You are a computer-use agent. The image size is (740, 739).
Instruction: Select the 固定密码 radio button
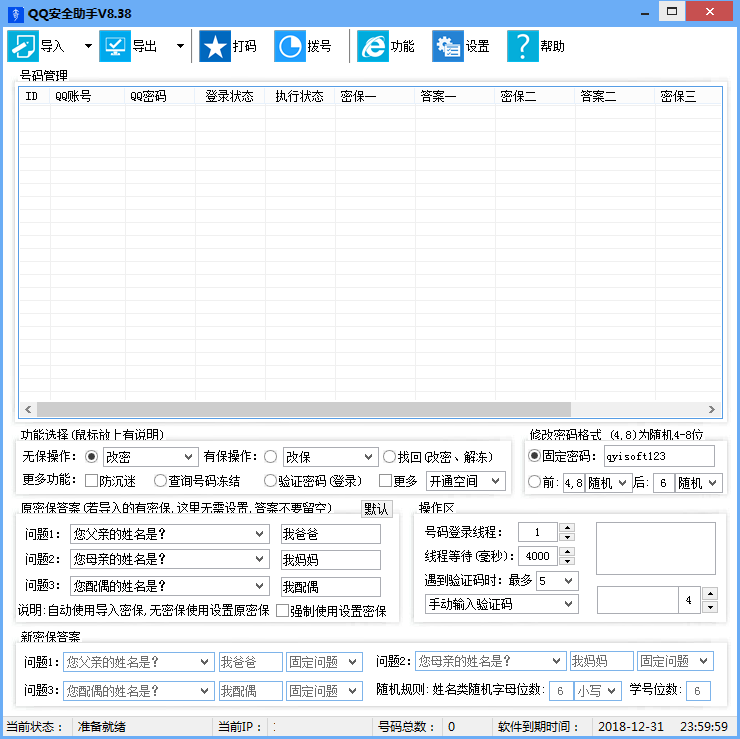(x=534, y=455)
